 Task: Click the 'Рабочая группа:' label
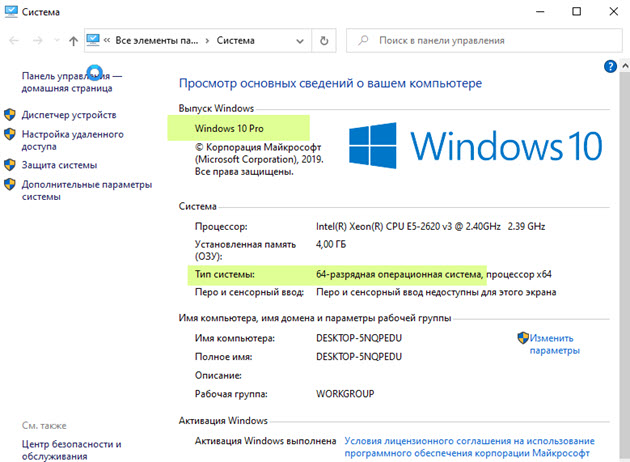(231, 394)
